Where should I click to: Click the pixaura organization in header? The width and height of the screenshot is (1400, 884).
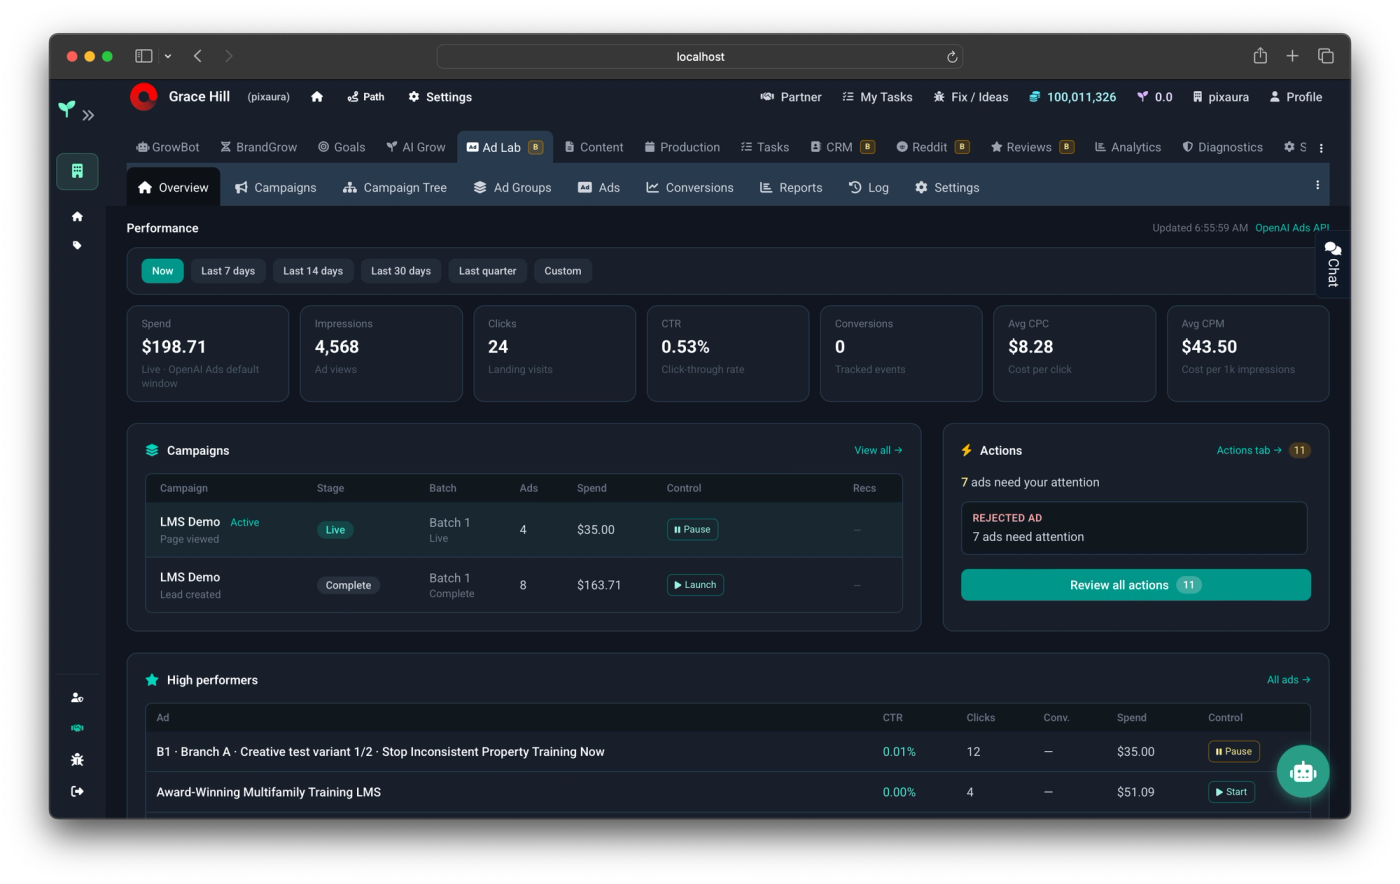(x=1220, y=97)
